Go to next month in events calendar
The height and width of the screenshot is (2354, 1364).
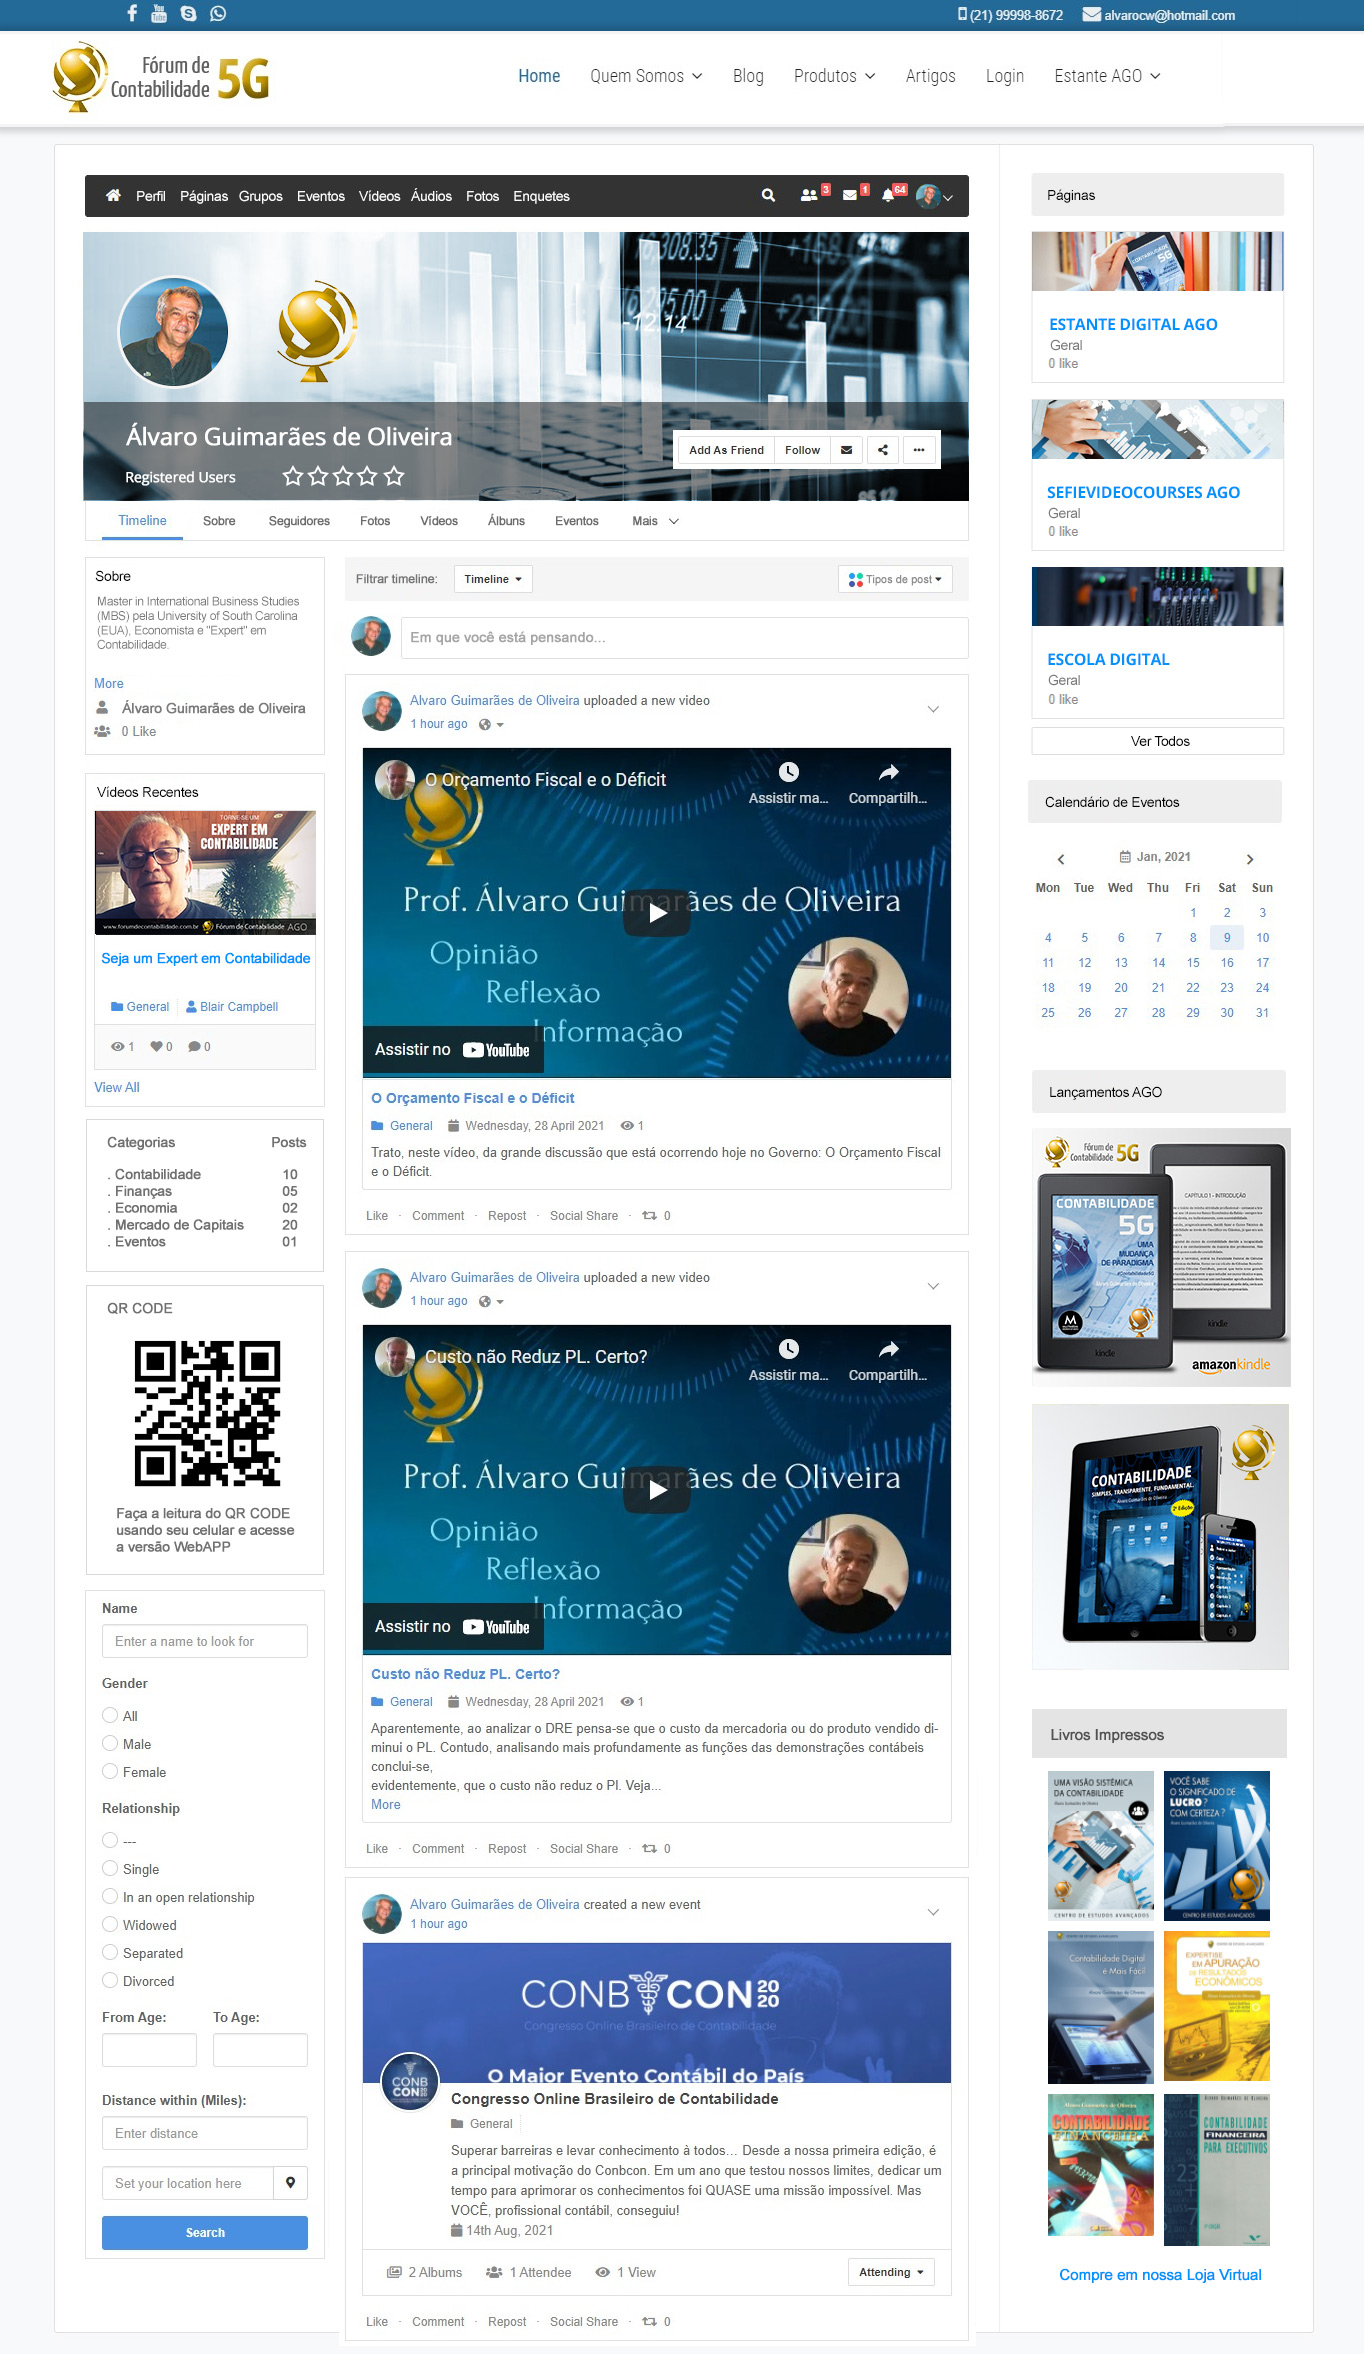pyautogui.click(x=1249, y=858)
